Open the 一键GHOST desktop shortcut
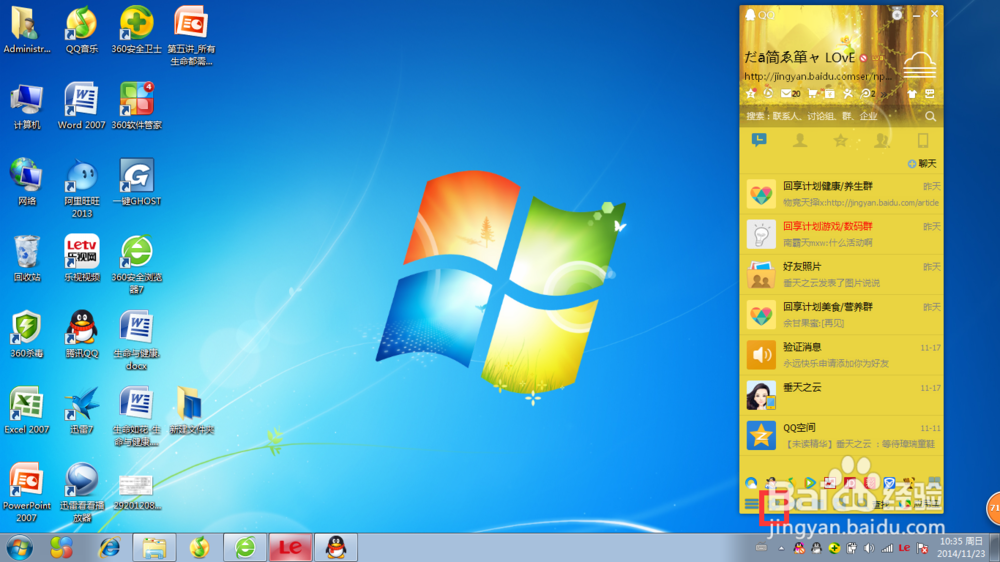 point(136,182)
